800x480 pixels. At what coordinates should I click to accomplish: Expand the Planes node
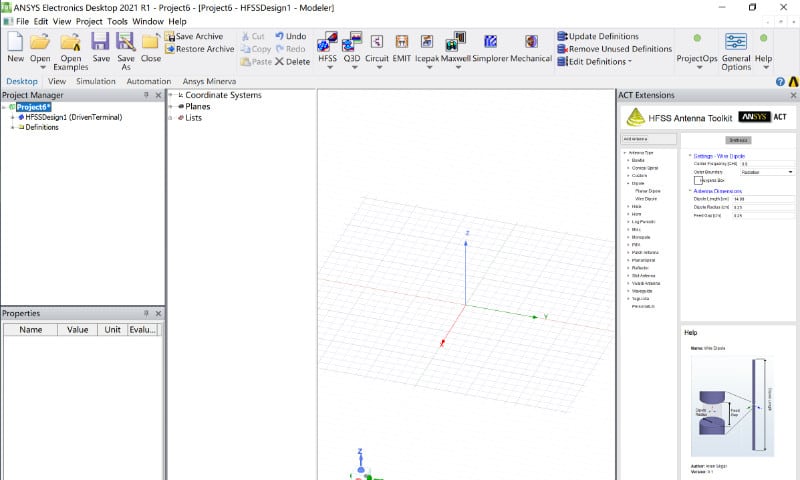click(x=171, y=107)
